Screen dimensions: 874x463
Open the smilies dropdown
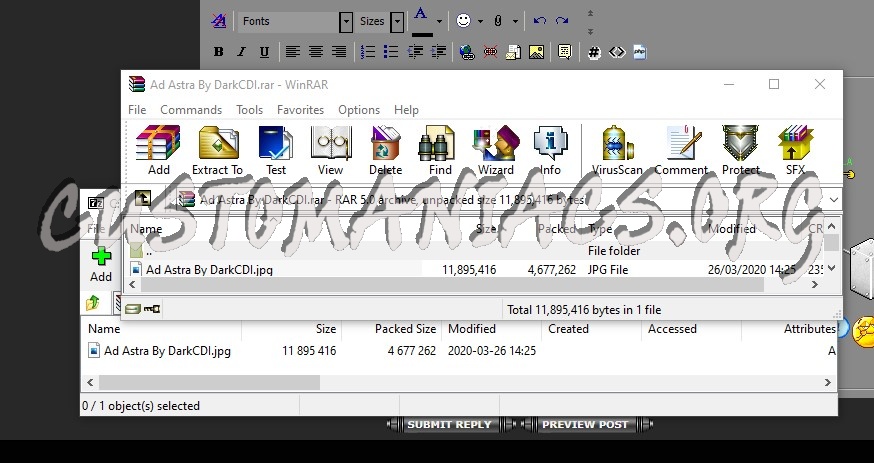tap(480, 22)
